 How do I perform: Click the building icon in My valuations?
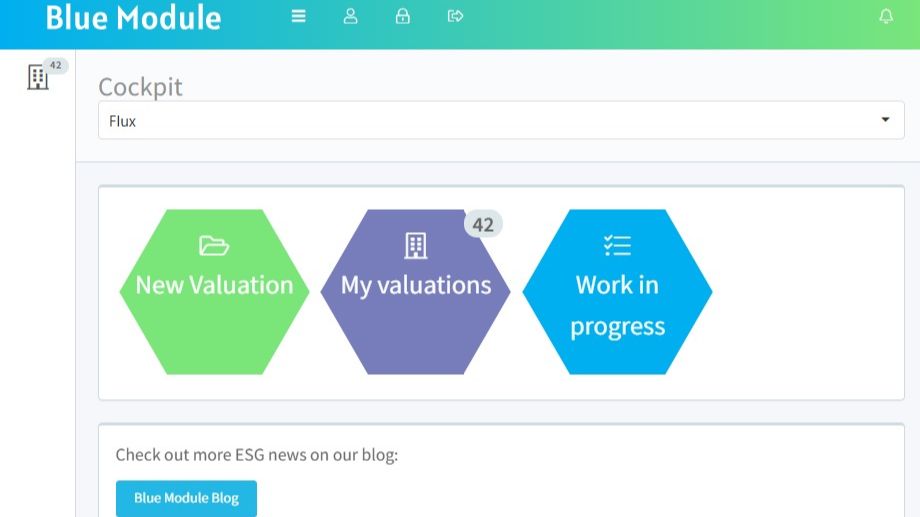pyautogui.click(x=415, y=245)
